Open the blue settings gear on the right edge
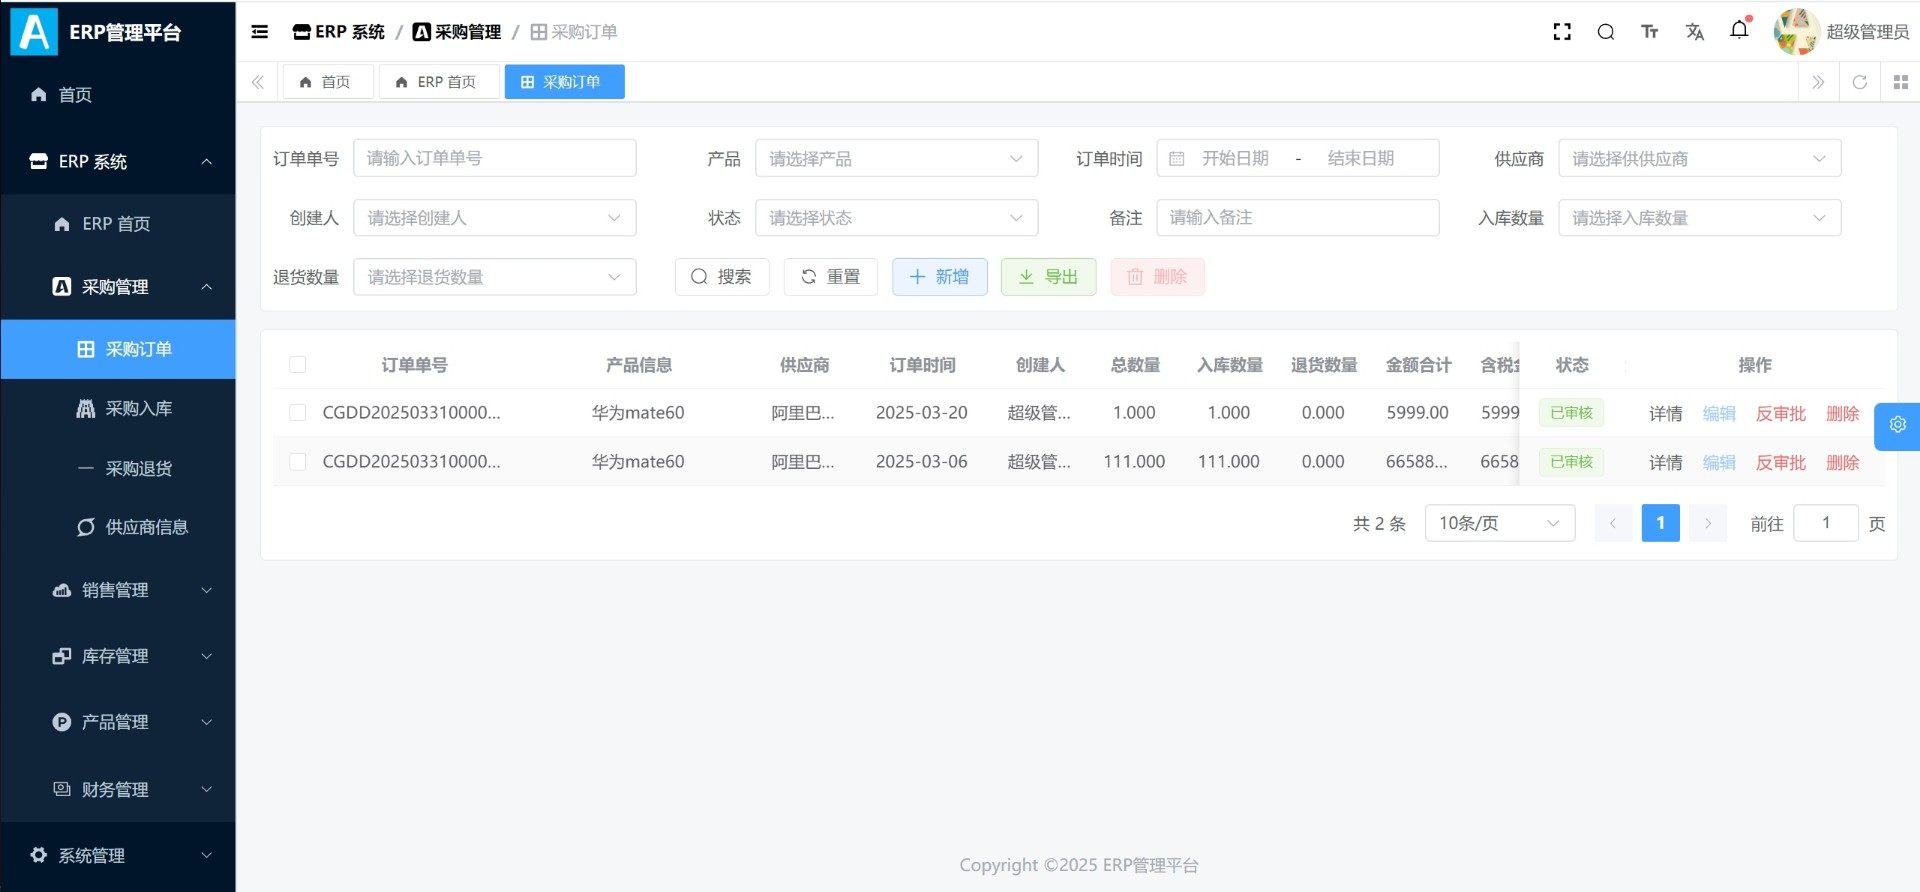Screen dimensions: 1920x892 pos(1897,425)
